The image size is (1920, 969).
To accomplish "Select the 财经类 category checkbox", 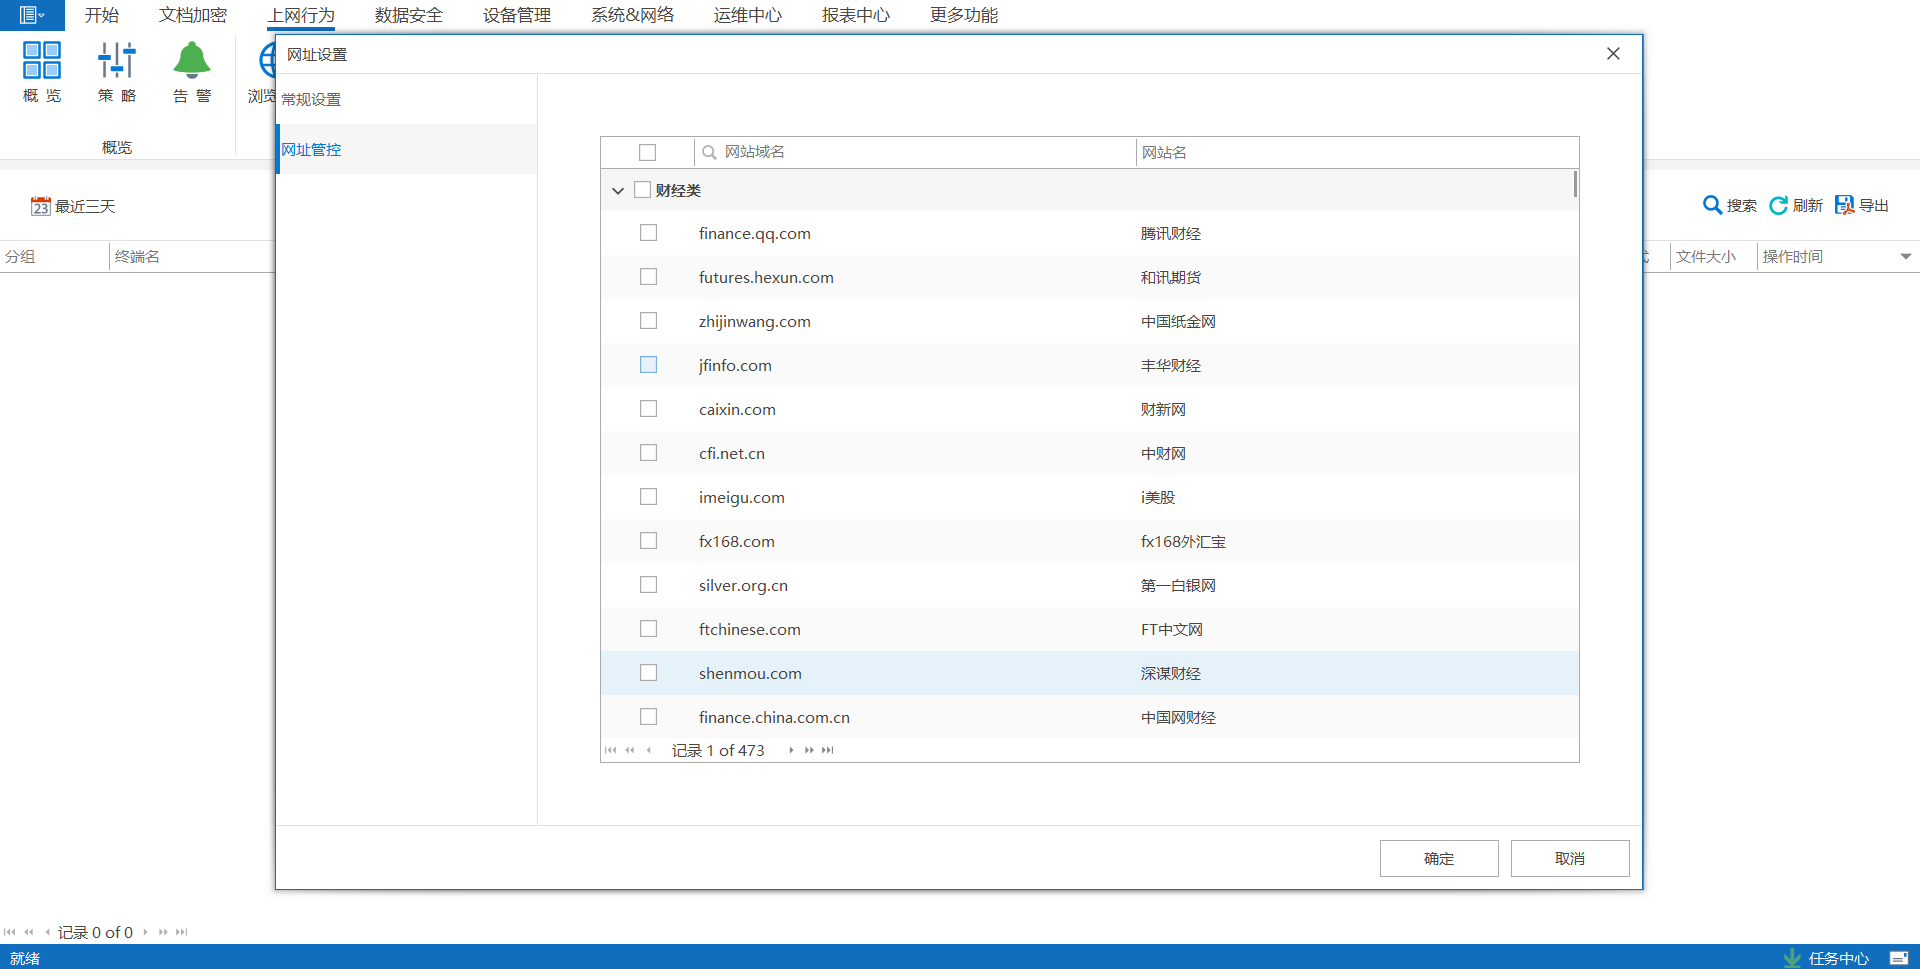I will click(642, 190).
